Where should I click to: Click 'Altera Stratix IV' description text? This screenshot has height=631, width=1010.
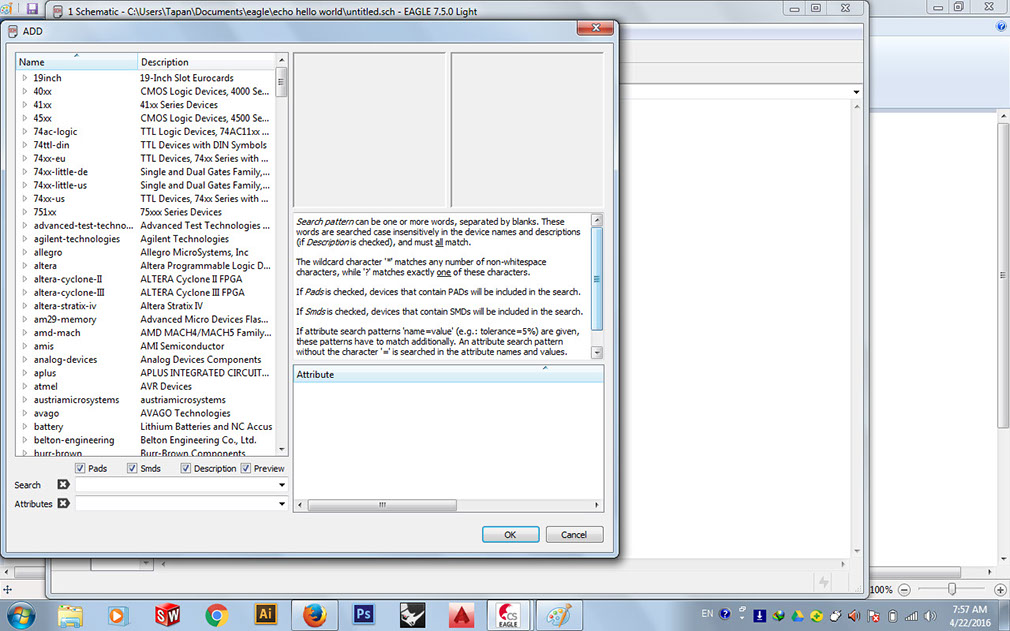(x=171, y=306)
